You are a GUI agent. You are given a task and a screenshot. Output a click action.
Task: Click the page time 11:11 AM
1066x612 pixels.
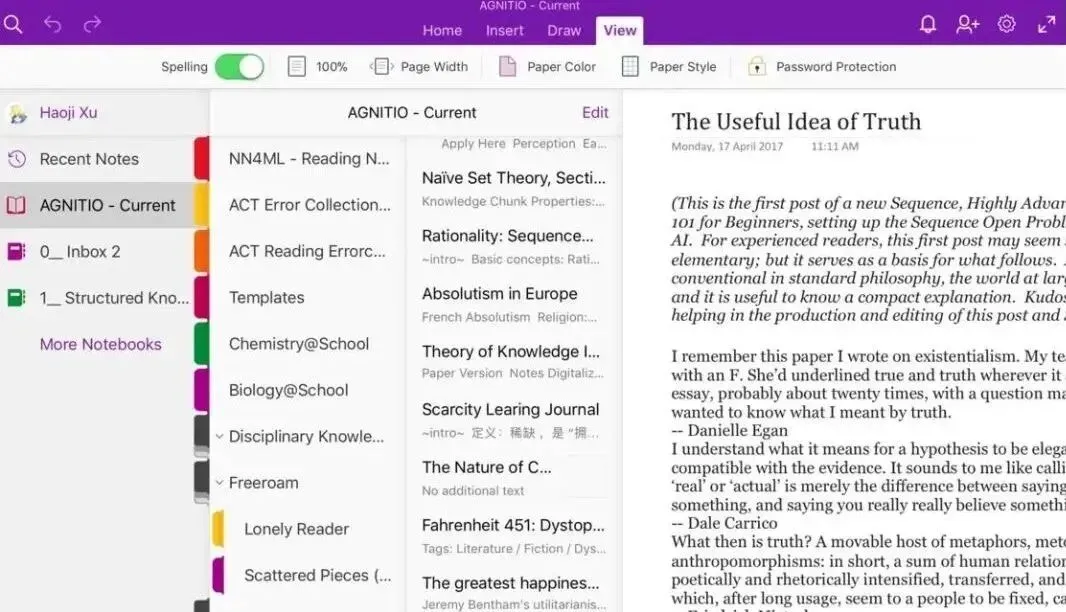tap(835, 146)
